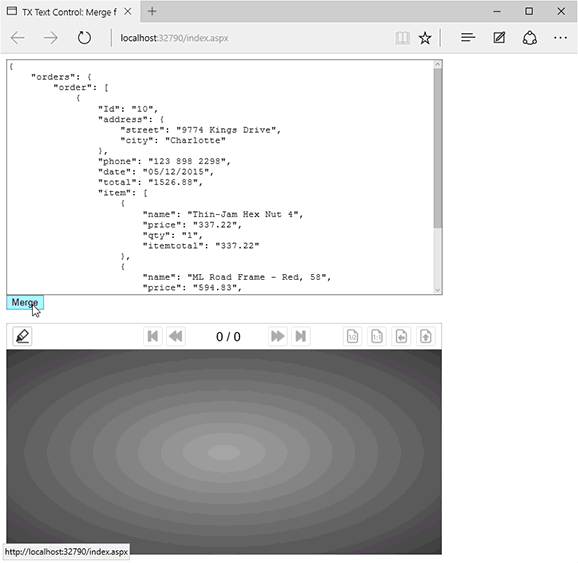The width and height of the screenshot is (578, 563).
Task: Open the browser more actions menu
Action: [560, 37]
